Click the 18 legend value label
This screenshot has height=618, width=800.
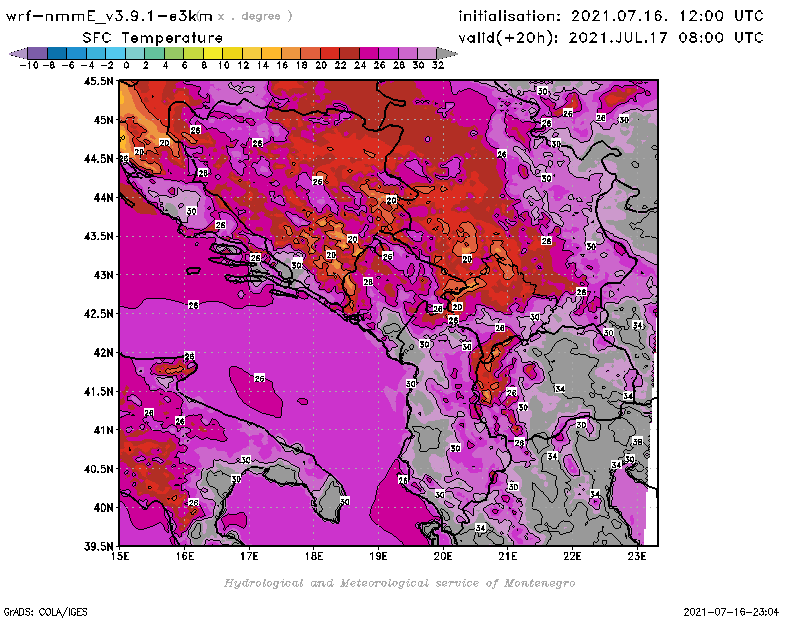[302, 65]
